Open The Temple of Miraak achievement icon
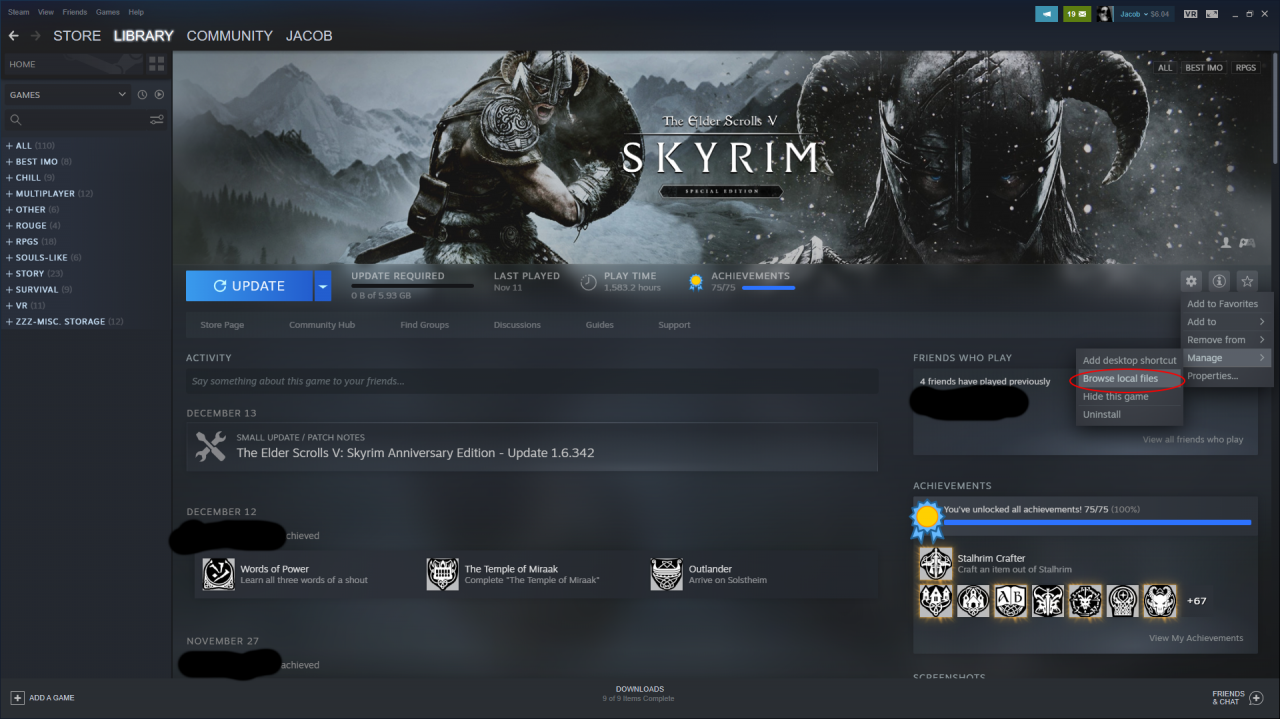Image resolution: width=1280 pixels, height=719 pixels. (x=442, y=574)
